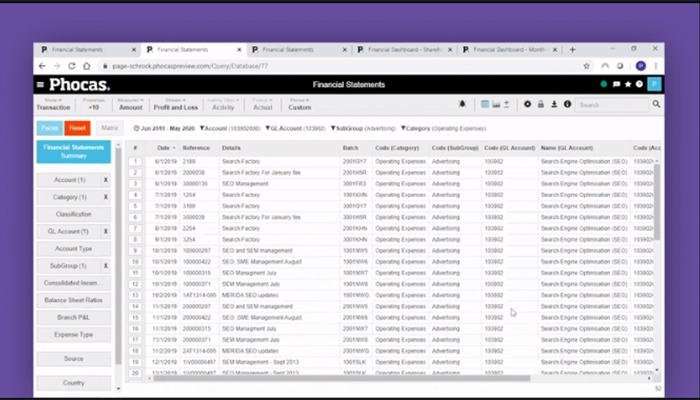The height and width of the screenshot is (400, 700).
Task: Select the Branch P&L dimension
Action: click(74, 317)
